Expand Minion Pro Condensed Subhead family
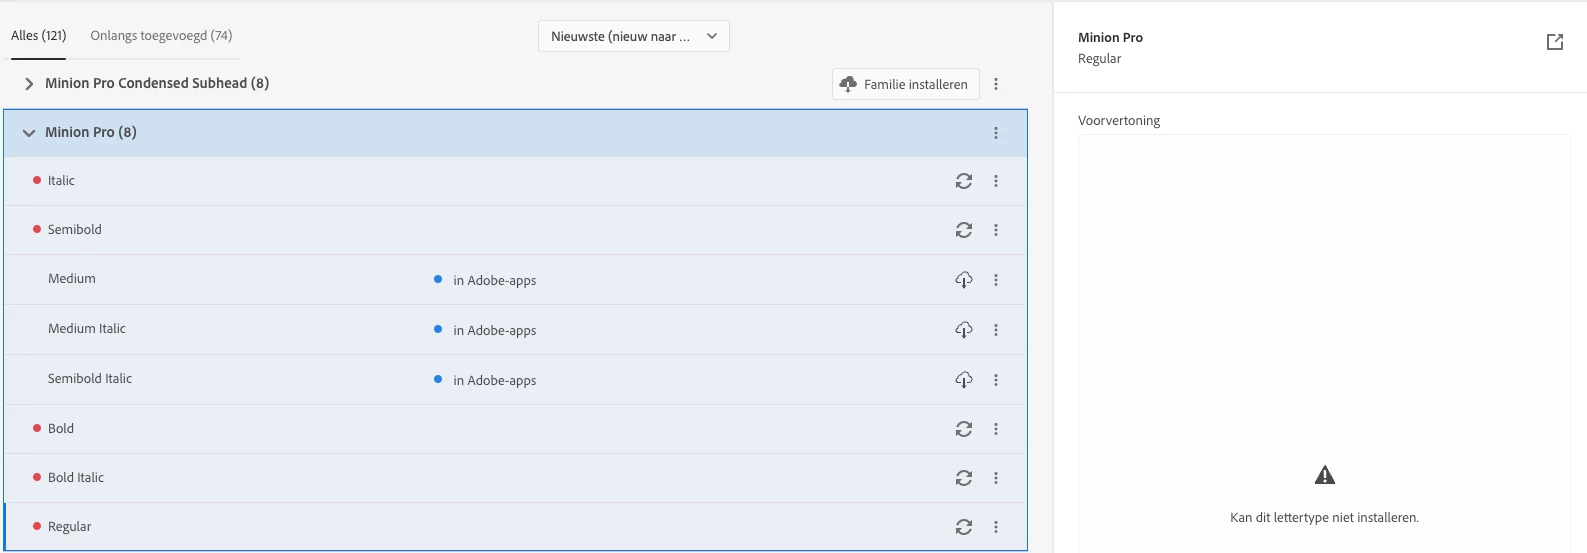1587x553 pixels. [29, 84]
